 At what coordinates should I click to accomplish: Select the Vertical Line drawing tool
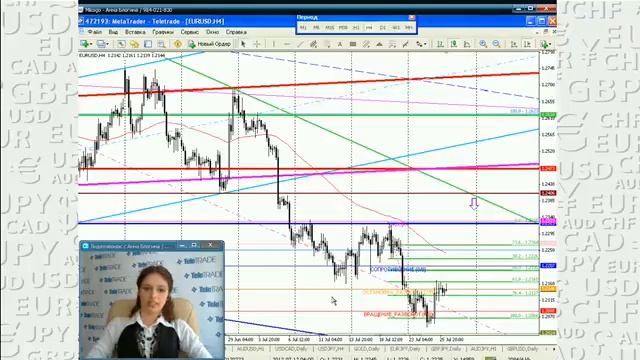273,44
